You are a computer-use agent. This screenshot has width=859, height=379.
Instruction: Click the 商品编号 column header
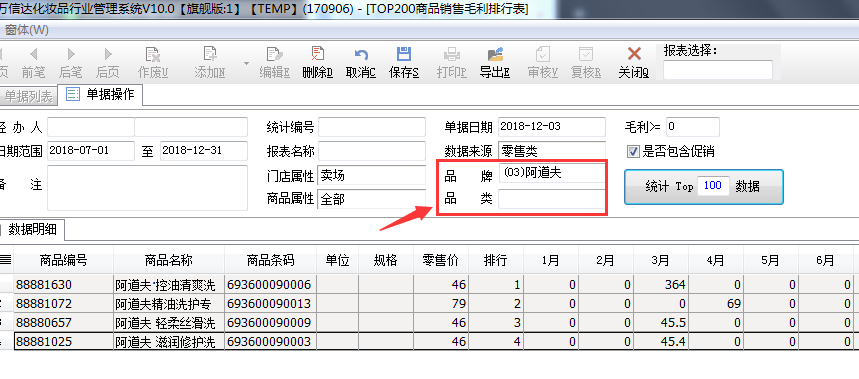click(64, 260)
